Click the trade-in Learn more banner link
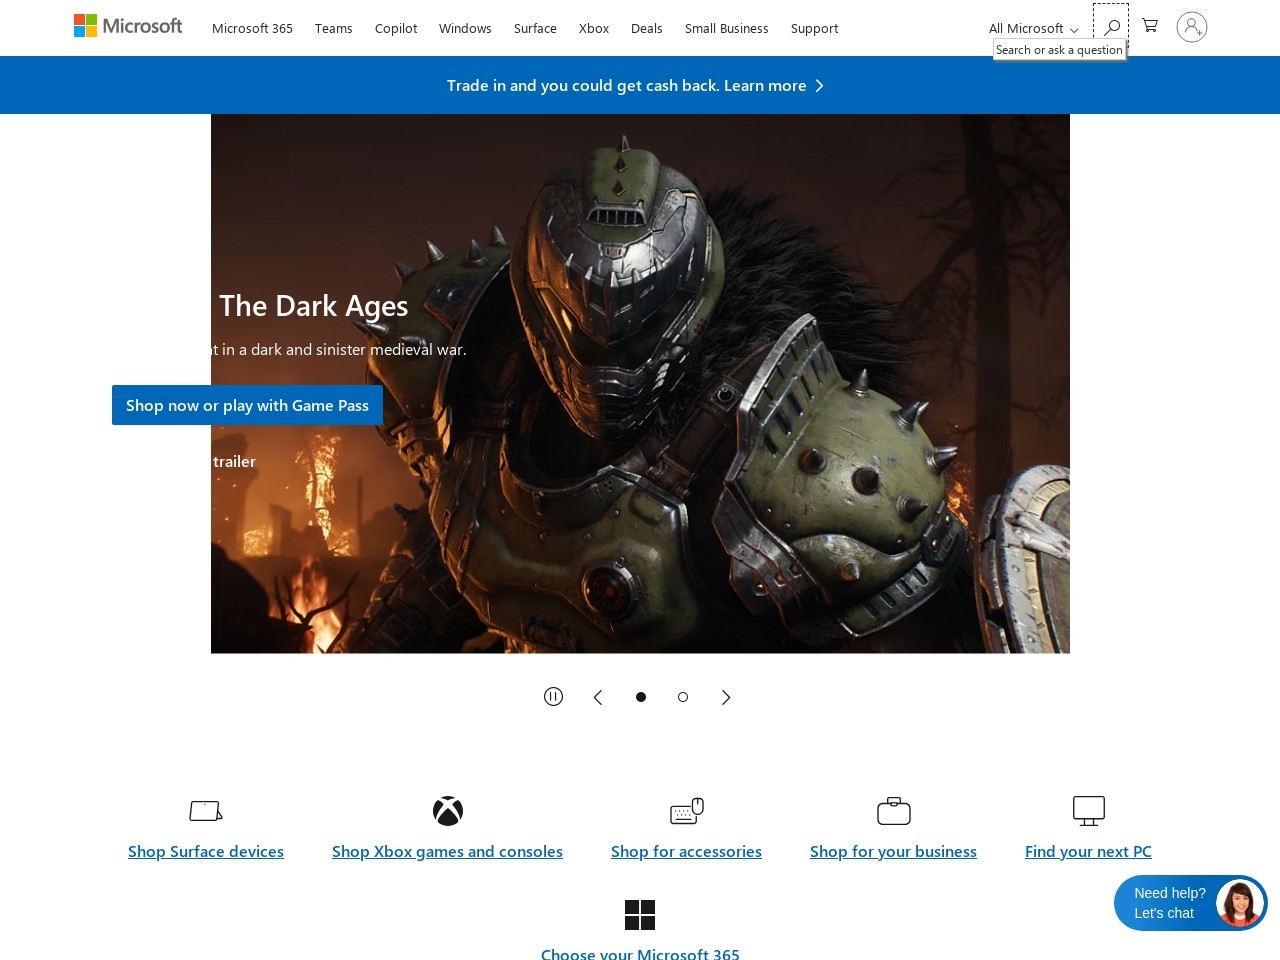The height and width of the screenshot is (960, 1280). pyautogui.click(x=636, y=86)
